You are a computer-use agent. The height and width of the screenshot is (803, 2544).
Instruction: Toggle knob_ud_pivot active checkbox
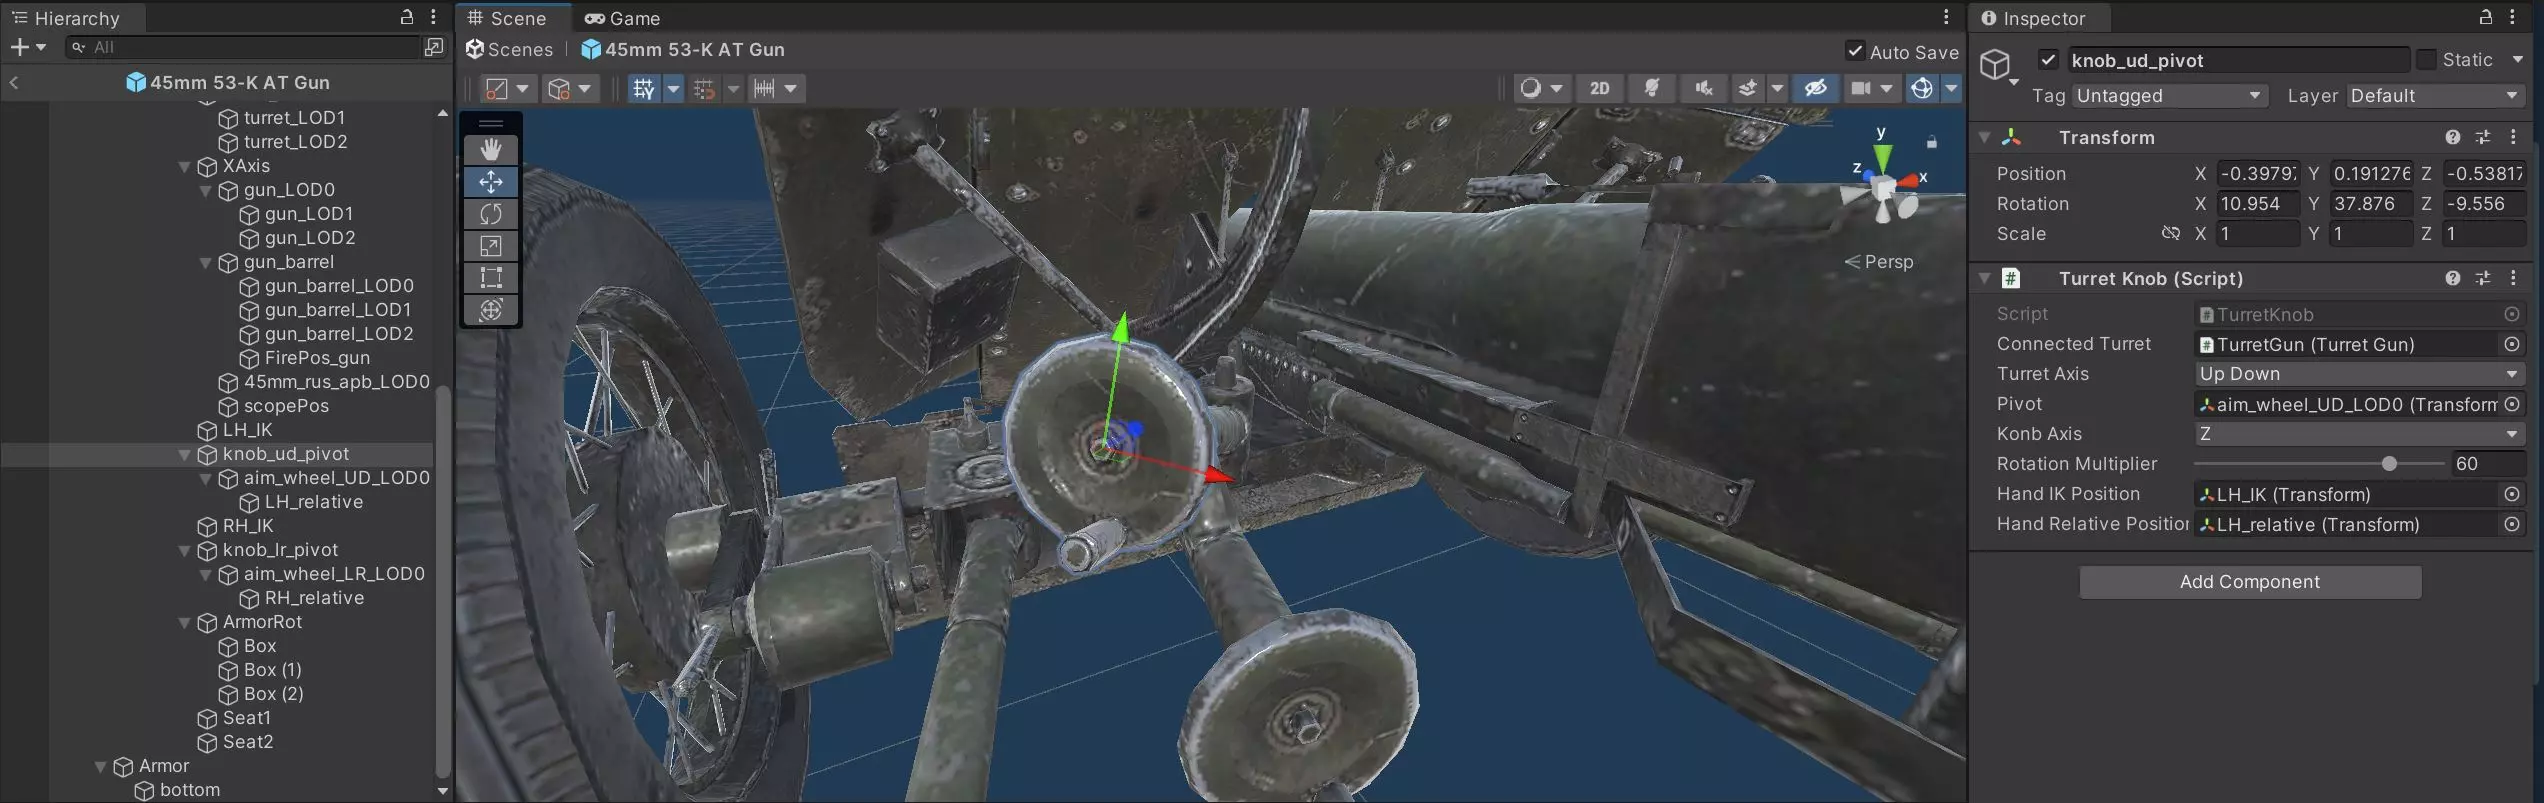click(x=2049, y=60)
